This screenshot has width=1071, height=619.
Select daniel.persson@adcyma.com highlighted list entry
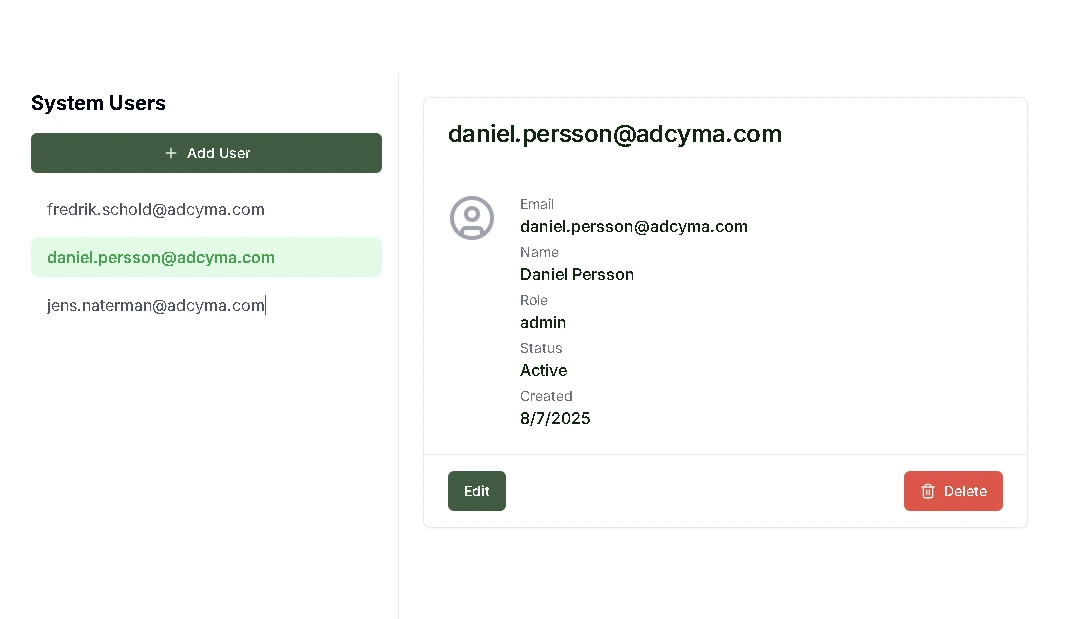coord(206,257)
